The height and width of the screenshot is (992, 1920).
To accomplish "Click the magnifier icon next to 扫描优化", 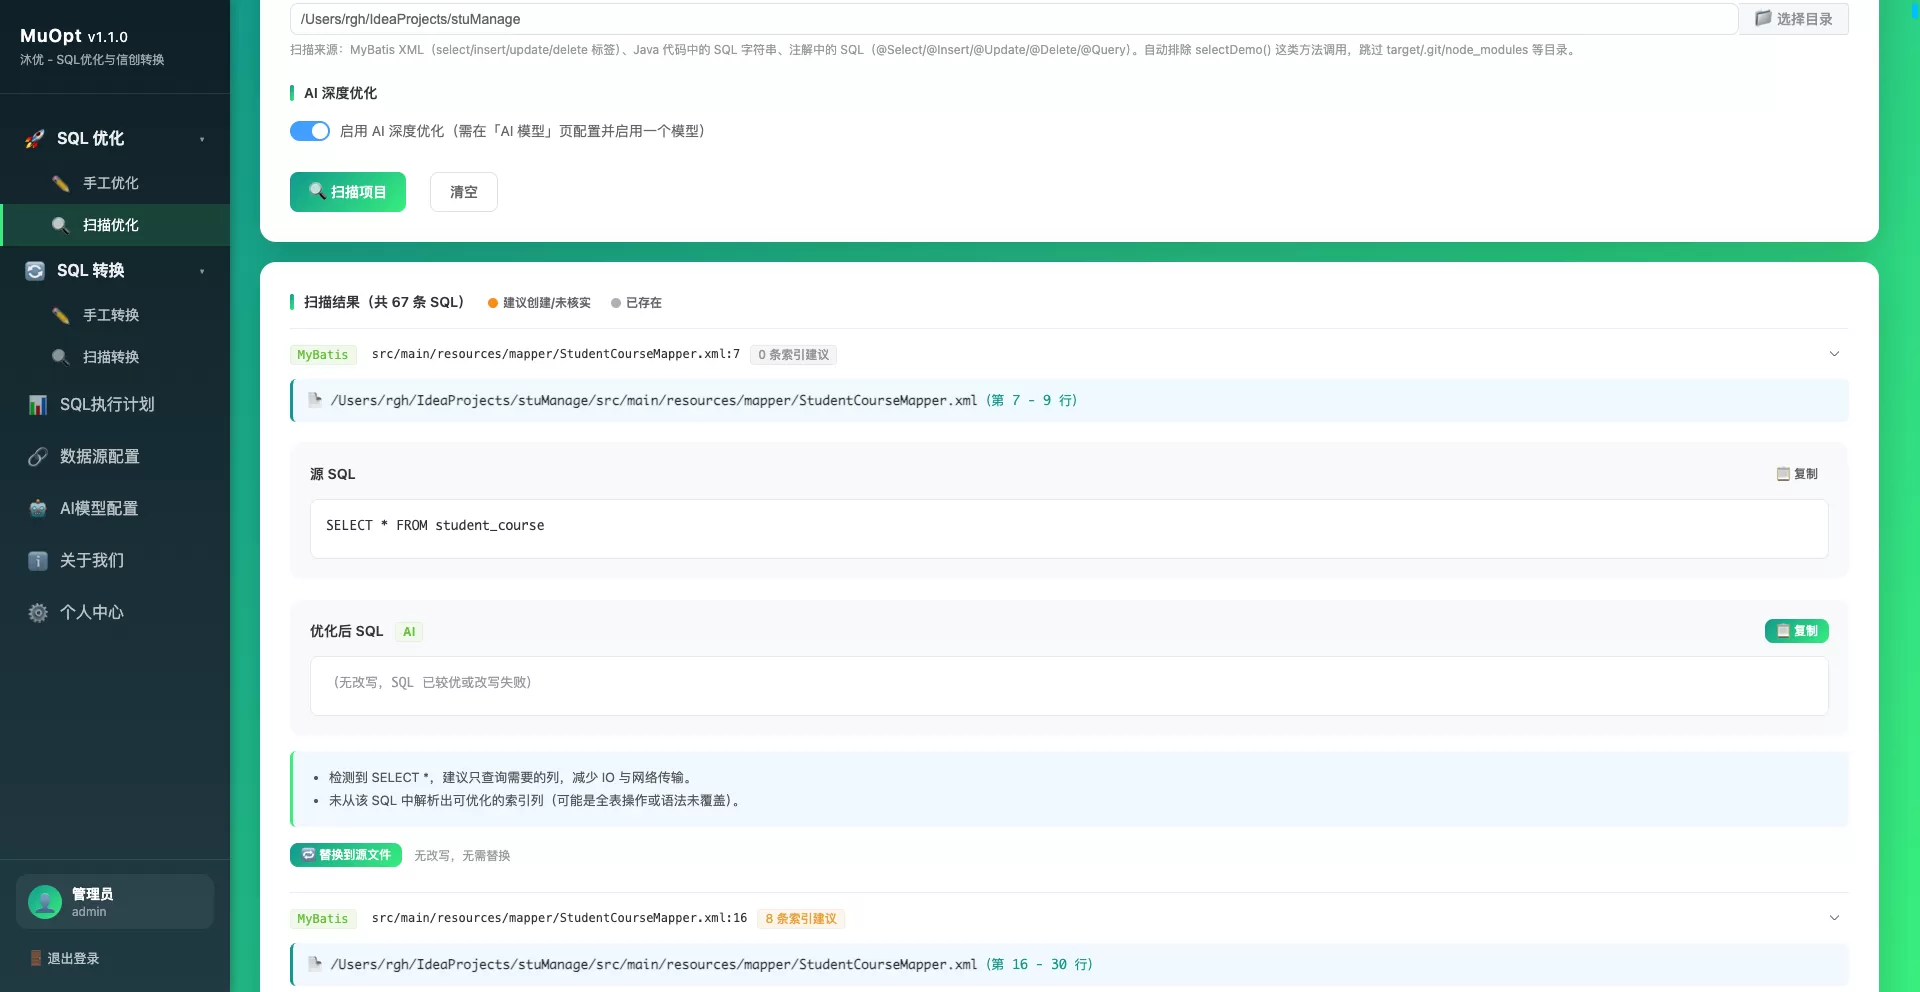I will (x=61, y=225).
